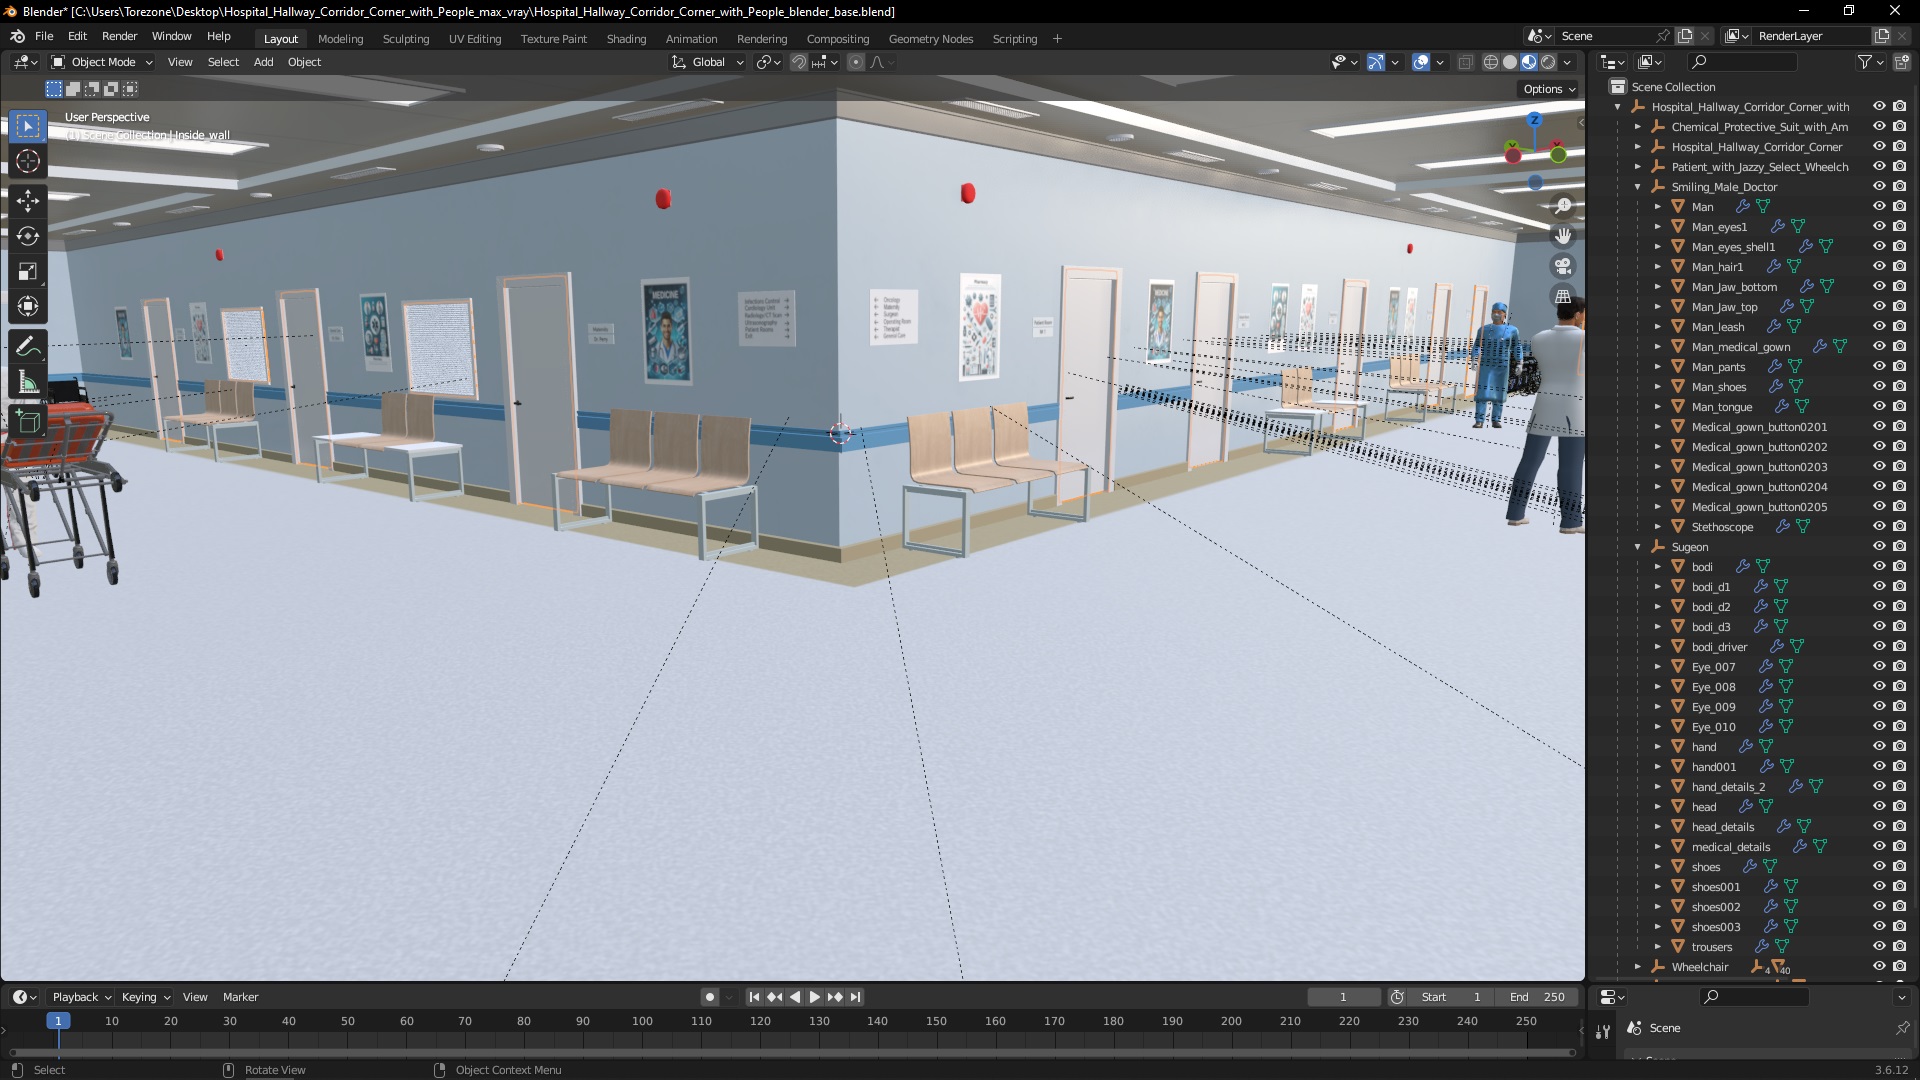Click the current frame number field

(1343, 997)
